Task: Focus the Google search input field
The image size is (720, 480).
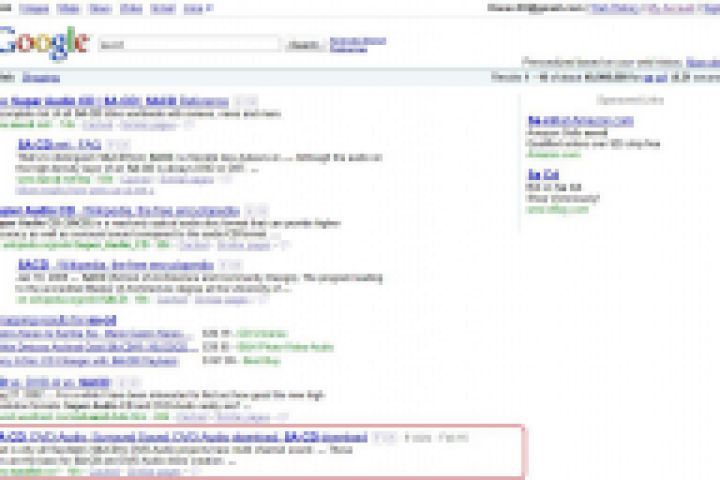Action: (x=188, y=45)
